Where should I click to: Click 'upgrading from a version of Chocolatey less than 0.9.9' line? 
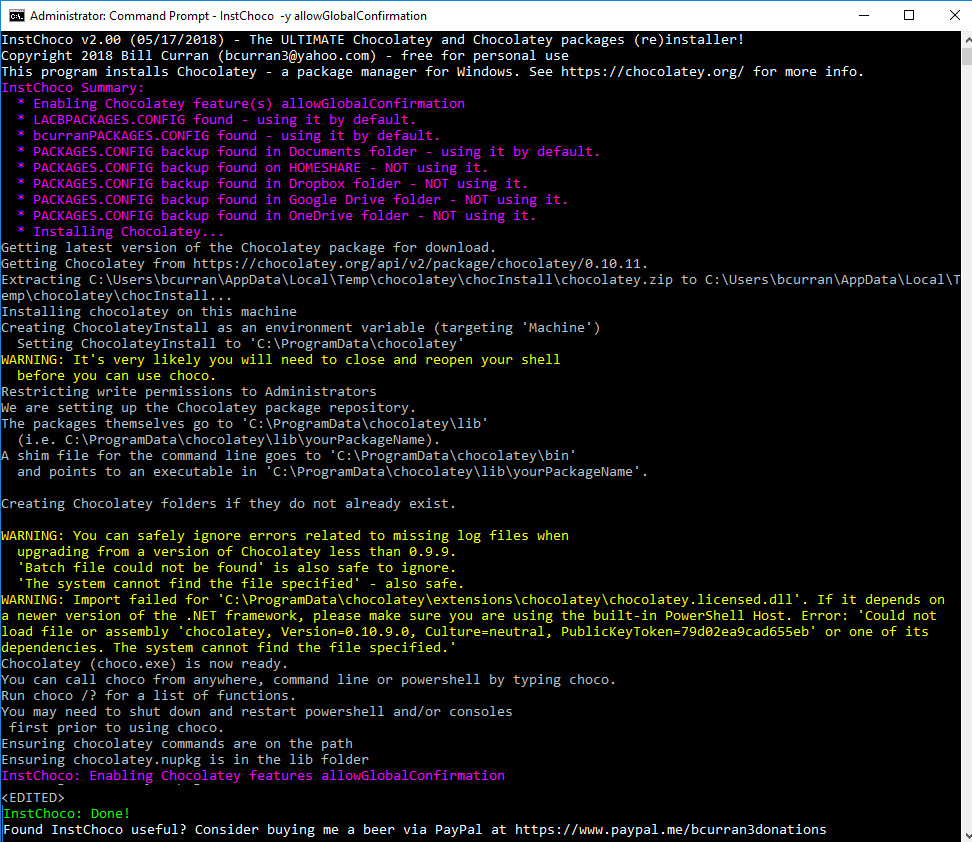[x=237, y=552]
